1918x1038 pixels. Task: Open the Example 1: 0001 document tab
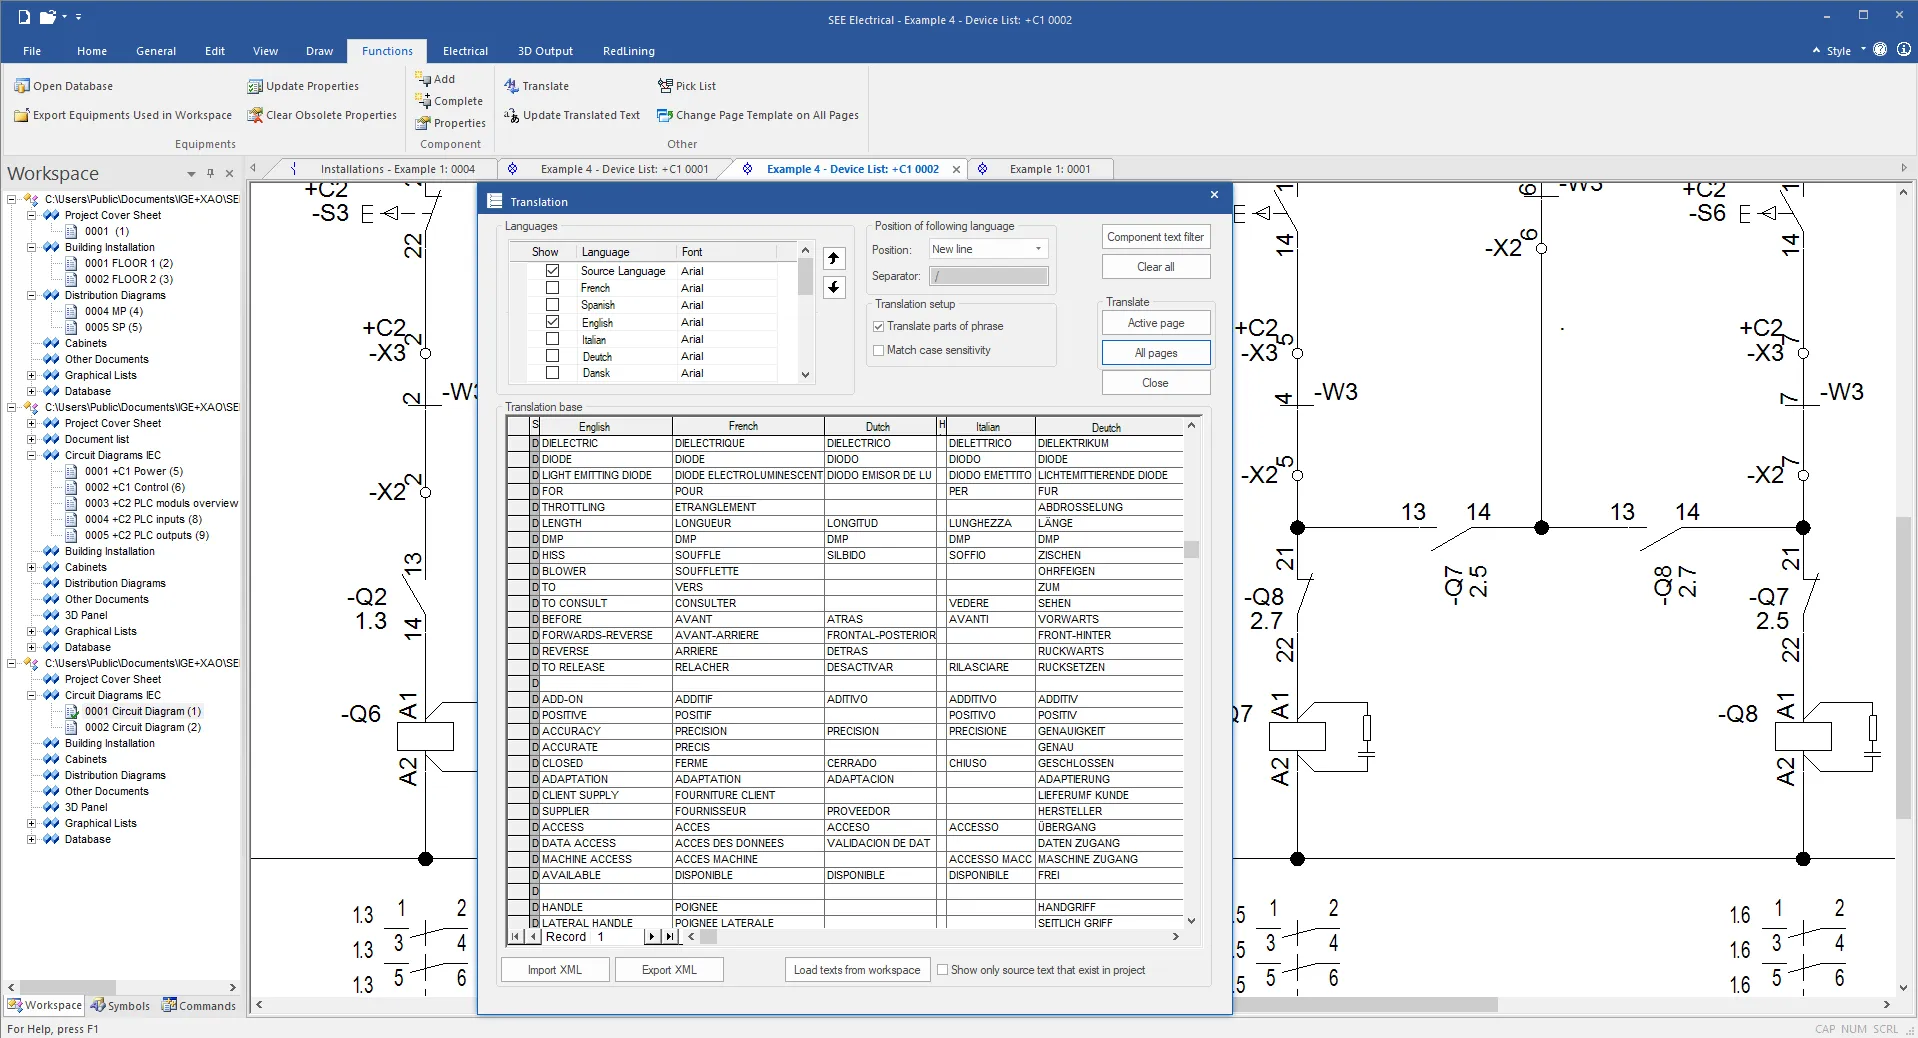pyautogui.click(x=1049, y=169)
